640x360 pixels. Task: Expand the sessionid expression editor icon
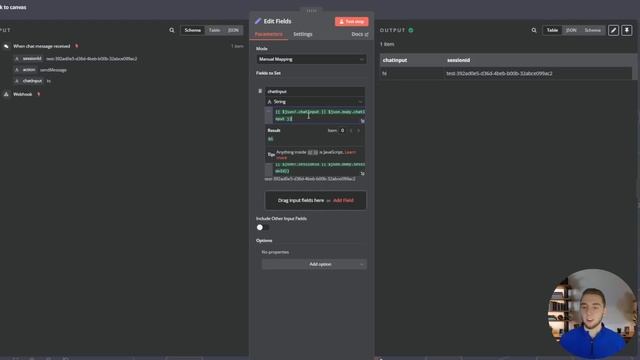[x=362, y=173]
